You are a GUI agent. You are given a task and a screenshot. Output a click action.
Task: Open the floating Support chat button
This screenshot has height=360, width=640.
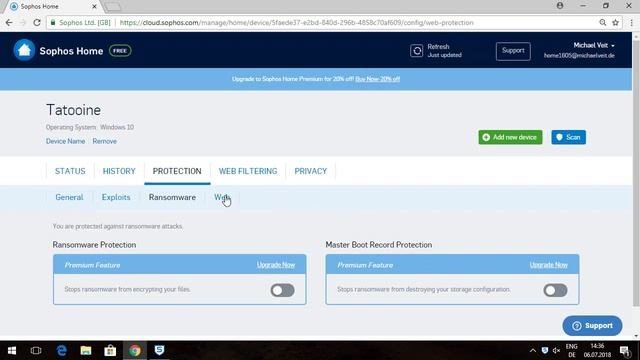coord(592,326)
